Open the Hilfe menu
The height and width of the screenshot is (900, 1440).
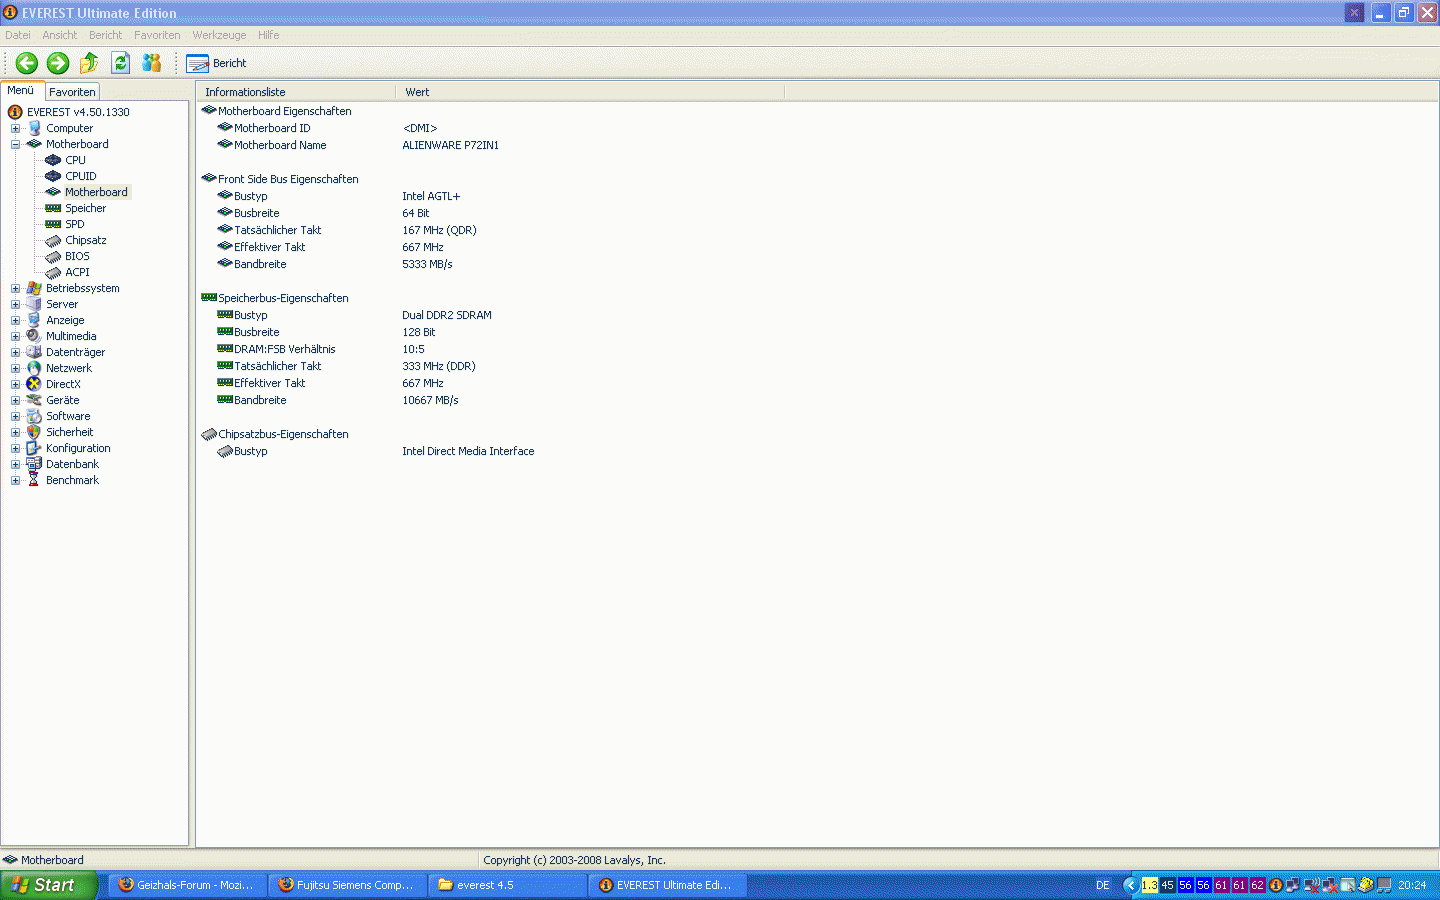coord(268,35)
